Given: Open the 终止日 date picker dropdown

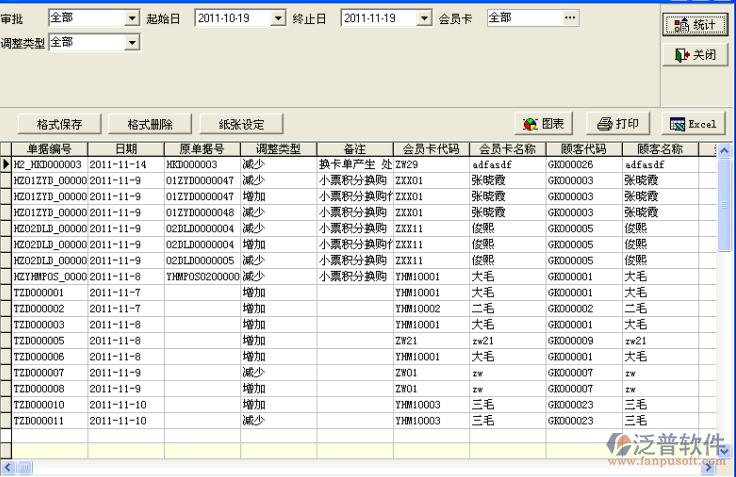Looking at the screenshot, I should tap(423, 18).
